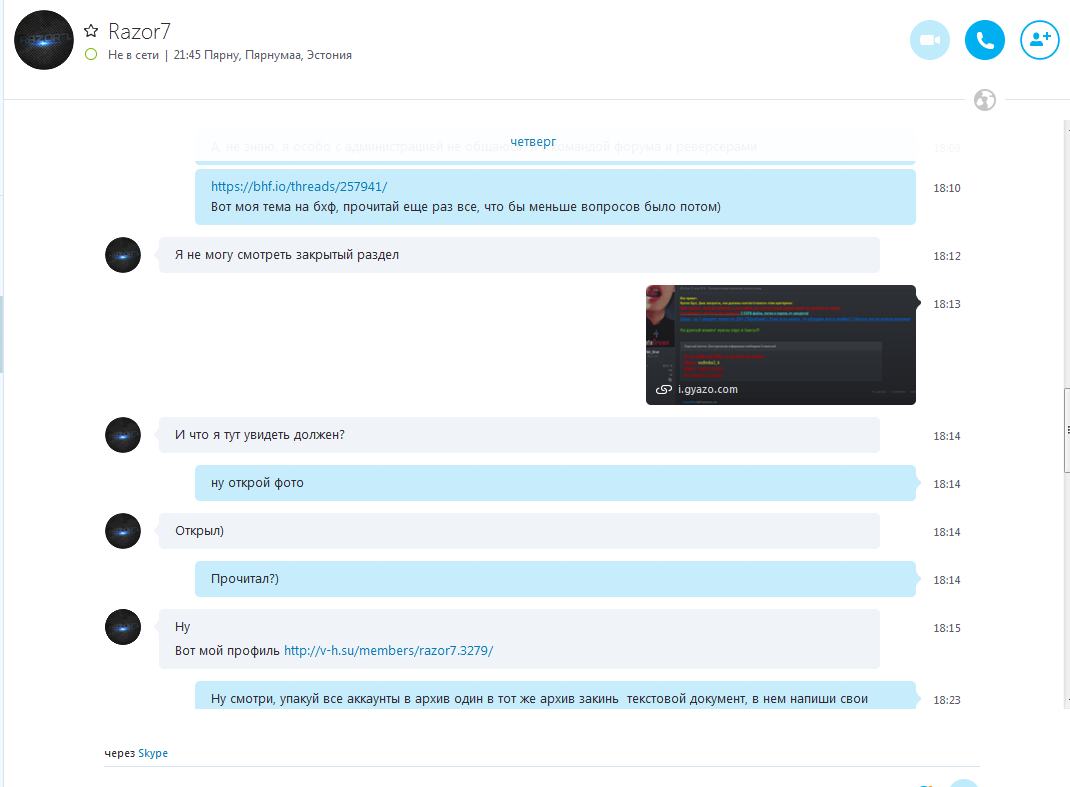
Task: Open the i.gyazo.com image preview
Action: (781, 345)
